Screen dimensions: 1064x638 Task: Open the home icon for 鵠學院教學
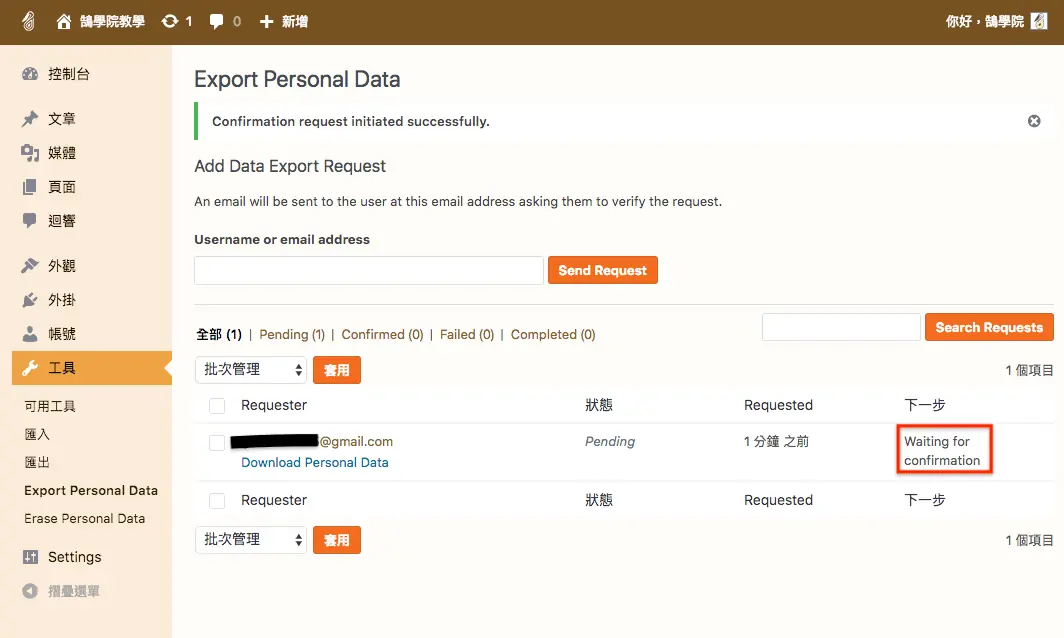(x=64, y=22)
